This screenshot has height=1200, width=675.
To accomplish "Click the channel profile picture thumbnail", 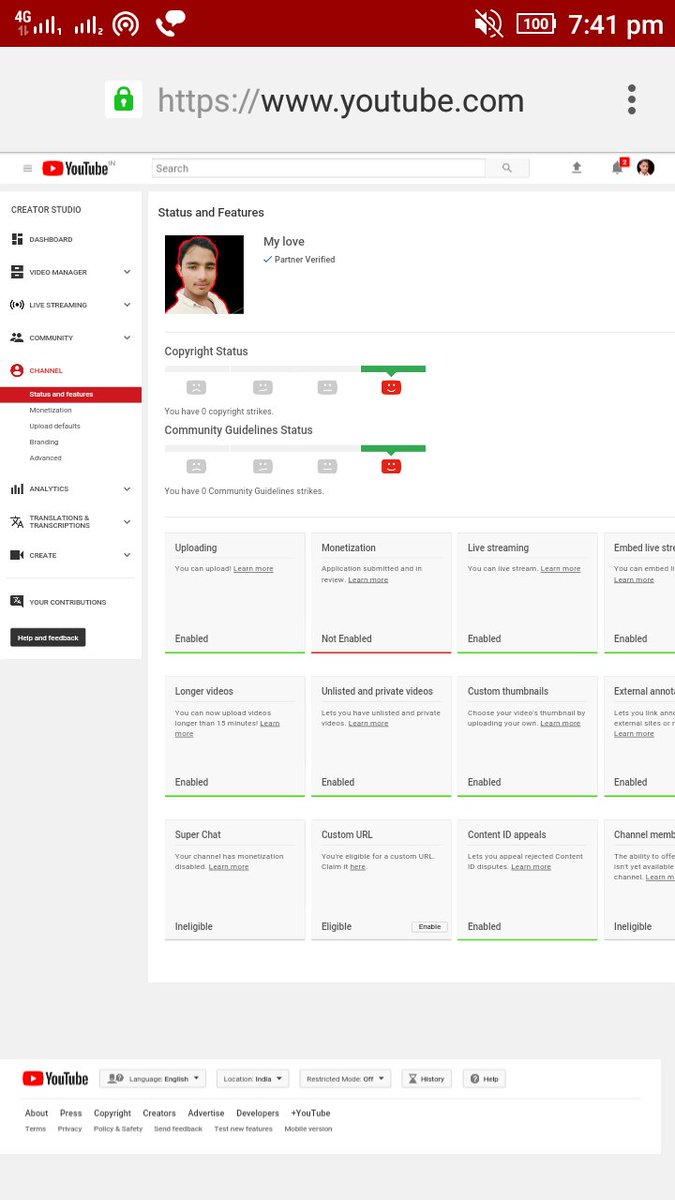I will pyautogui.click(x=204, y=275).
